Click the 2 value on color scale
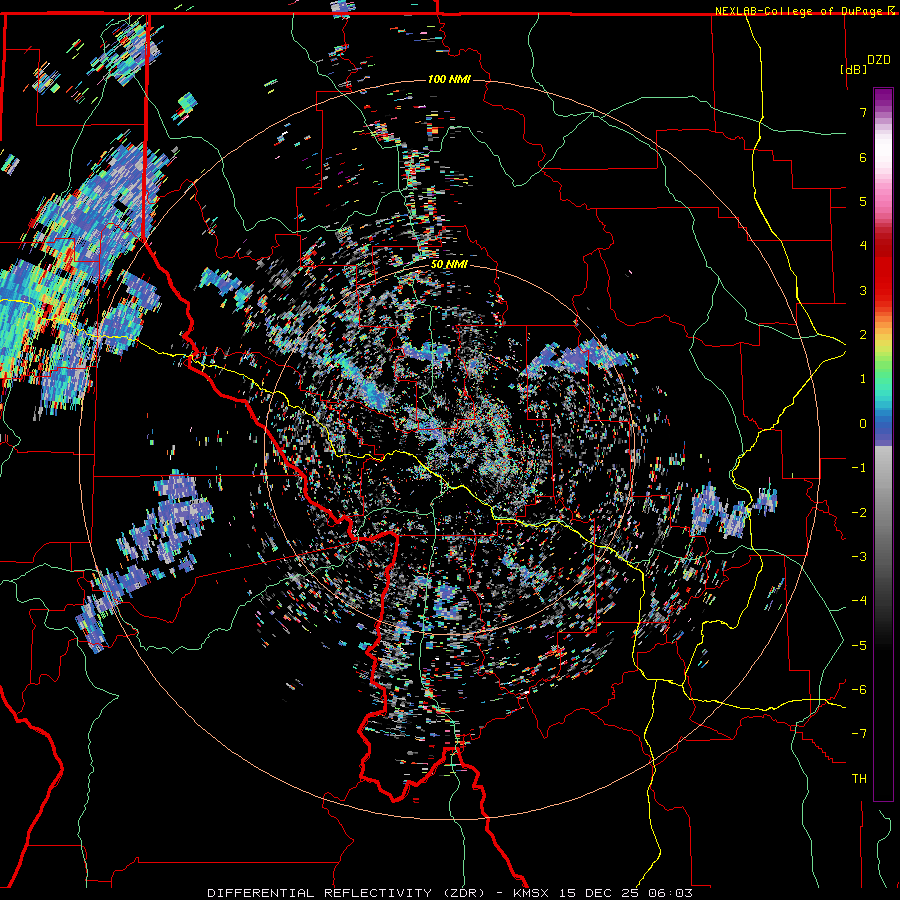 [x=863, y=335]
